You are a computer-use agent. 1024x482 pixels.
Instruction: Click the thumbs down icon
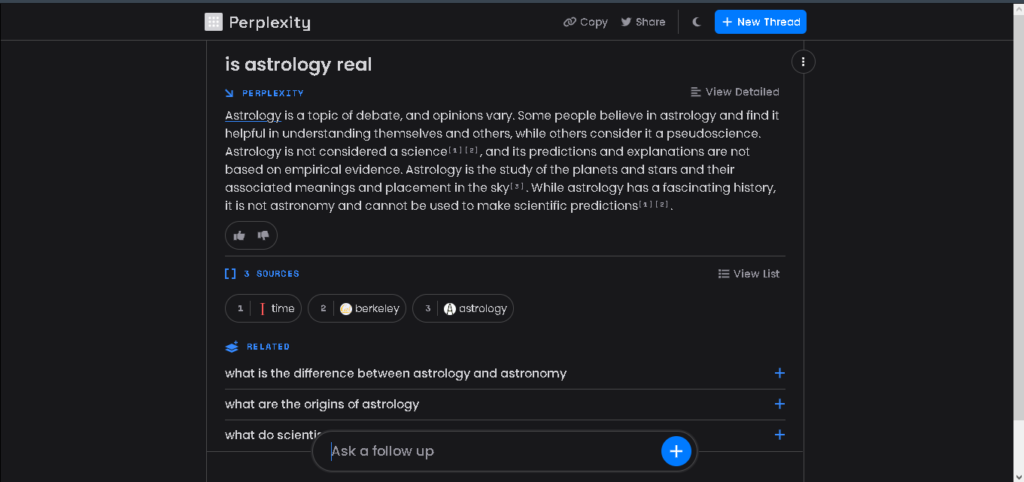263,236
